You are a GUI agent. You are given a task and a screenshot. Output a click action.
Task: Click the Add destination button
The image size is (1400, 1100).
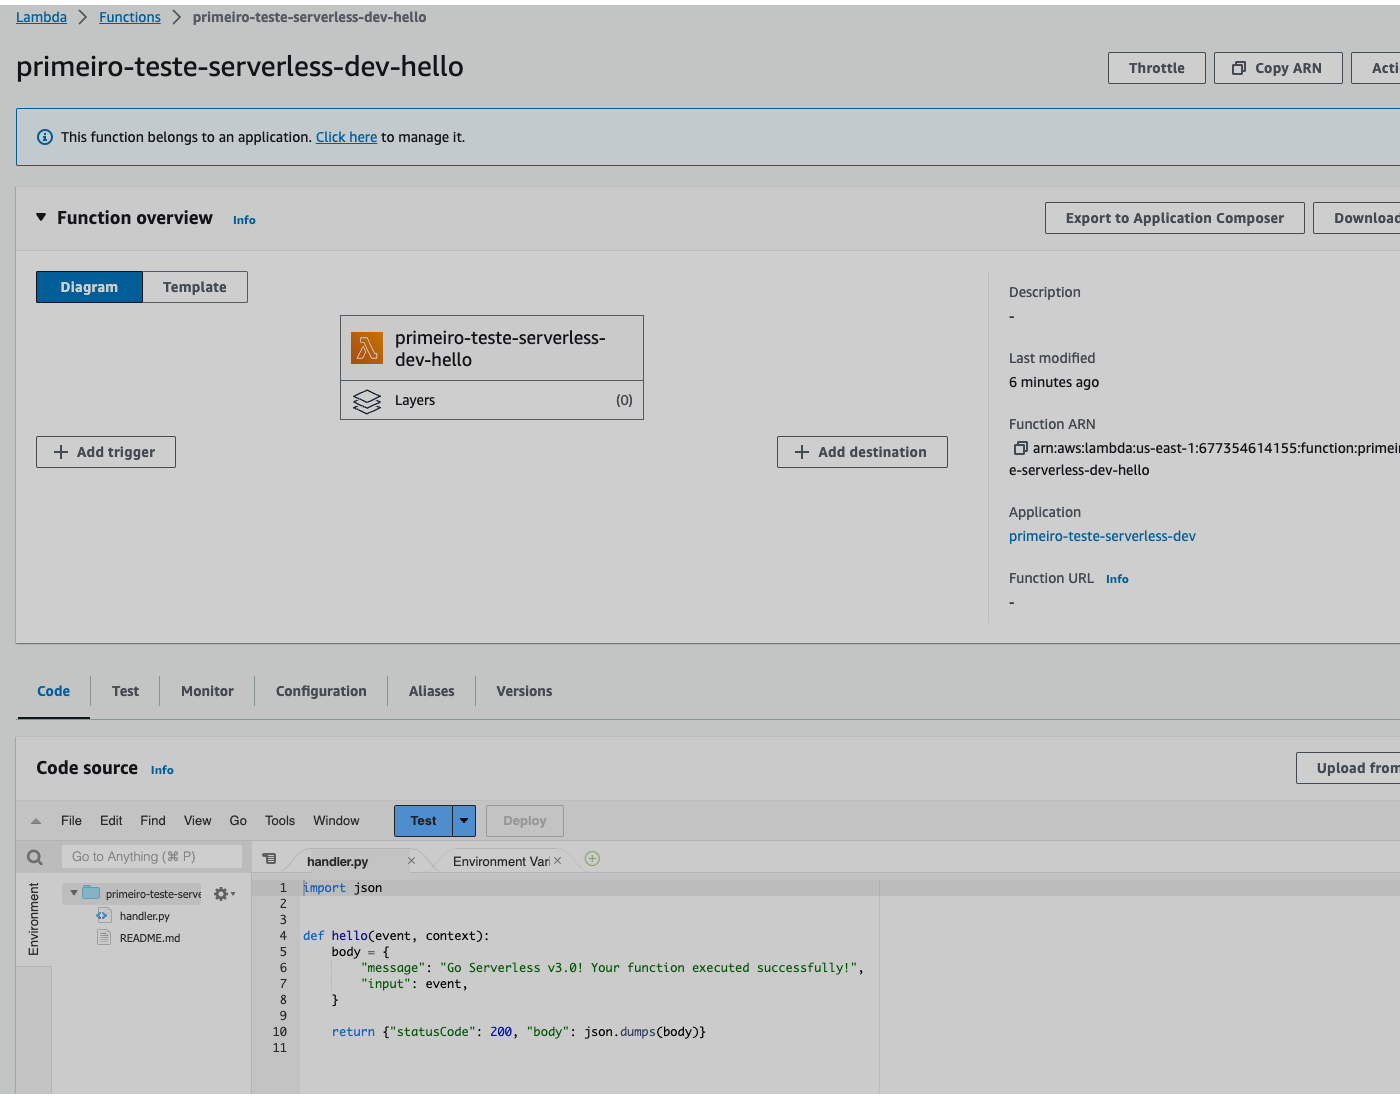[861, 451]
